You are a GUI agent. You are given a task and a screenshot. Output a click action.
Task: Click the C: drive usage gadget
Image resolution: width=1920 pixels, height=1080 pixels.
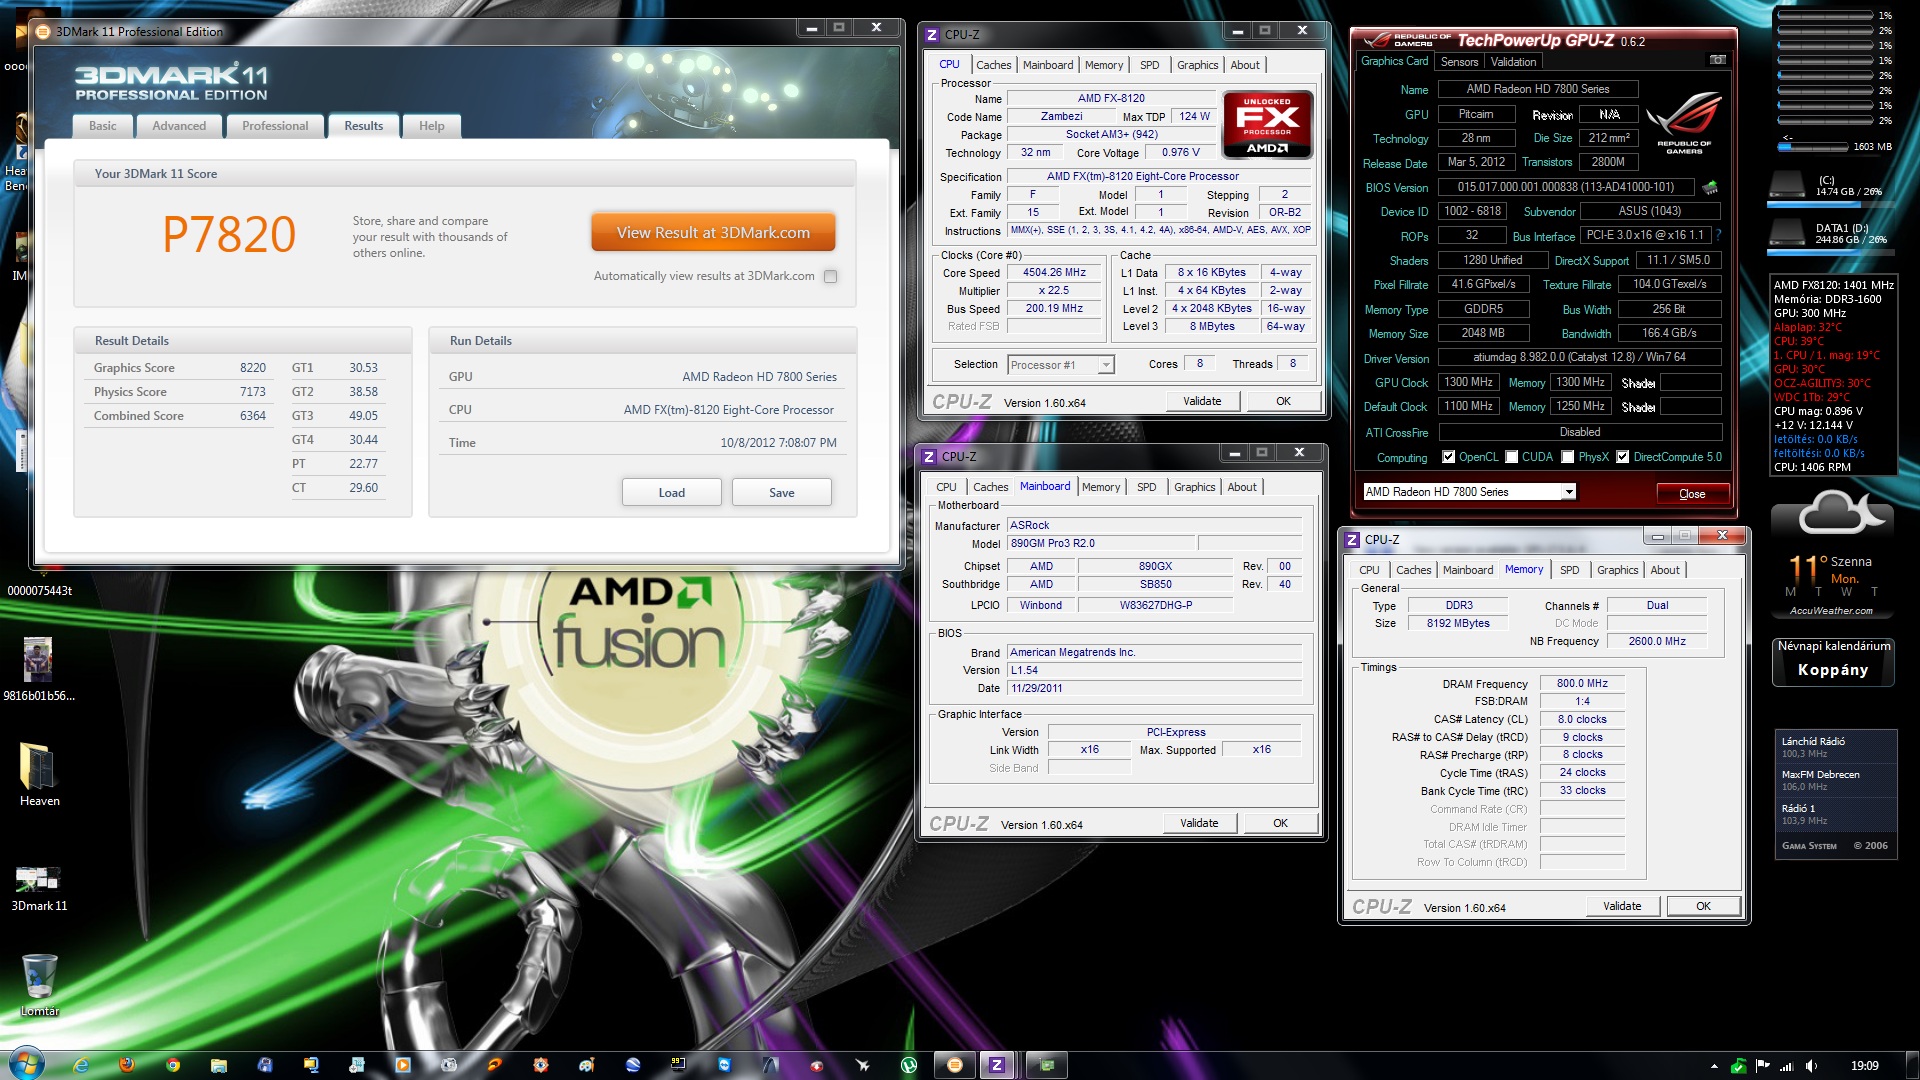[x=1829, y=187]
